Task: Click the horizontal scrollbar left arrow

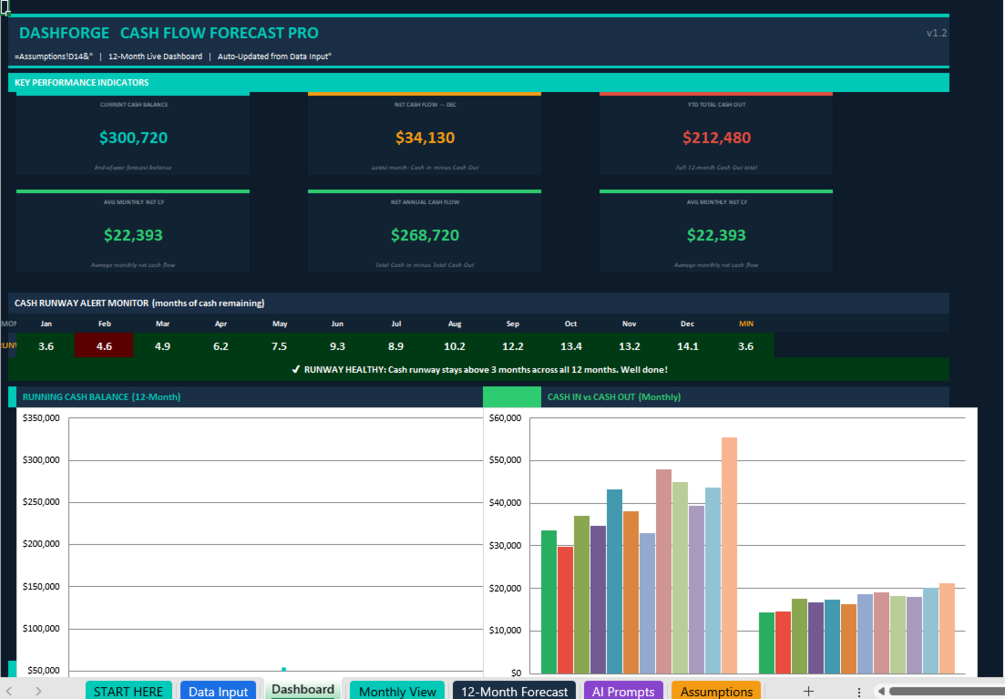Action: [882, 691]
